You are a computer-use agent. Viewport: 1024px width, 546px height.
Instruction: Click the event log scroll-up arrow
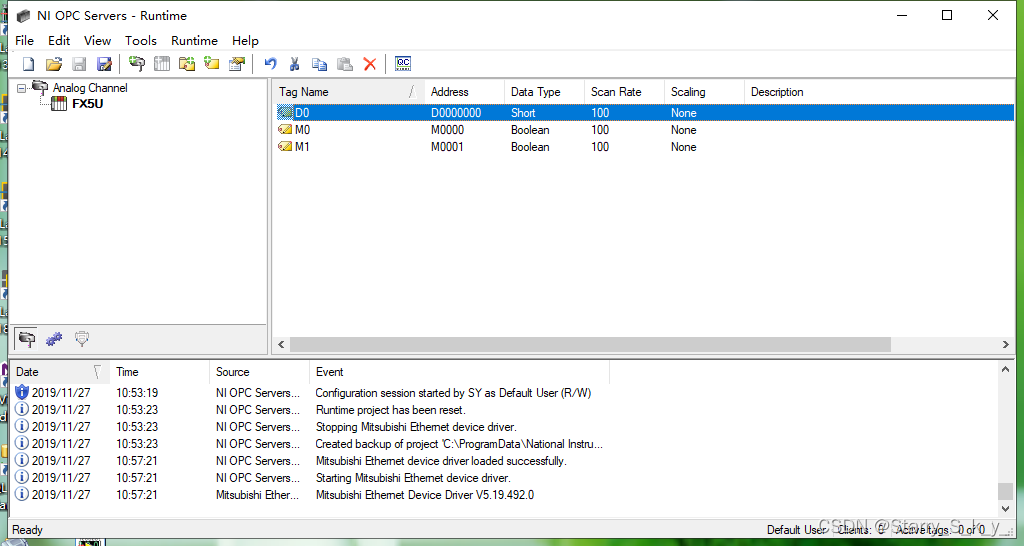(1005, 370)
